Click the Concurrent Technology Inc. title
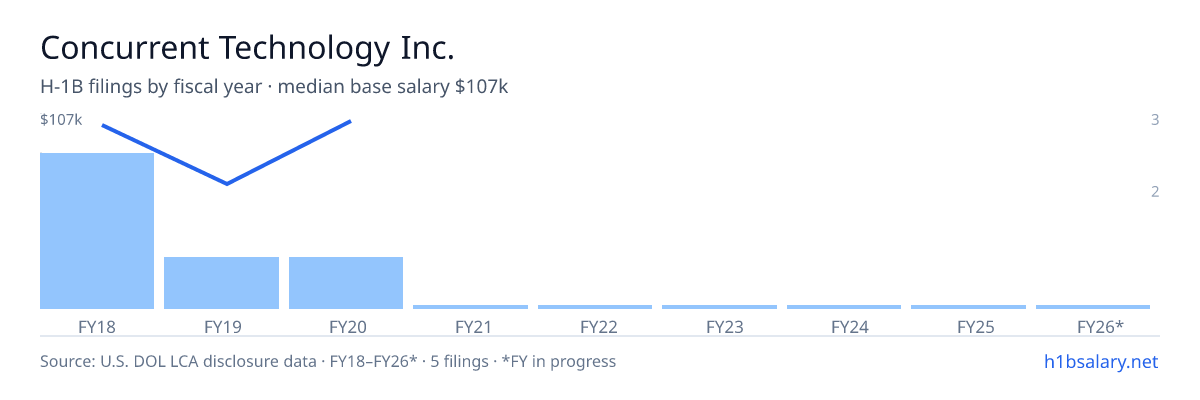This screenshot has width=1200, height=400. pyautogui.click(x=247, y=47)
